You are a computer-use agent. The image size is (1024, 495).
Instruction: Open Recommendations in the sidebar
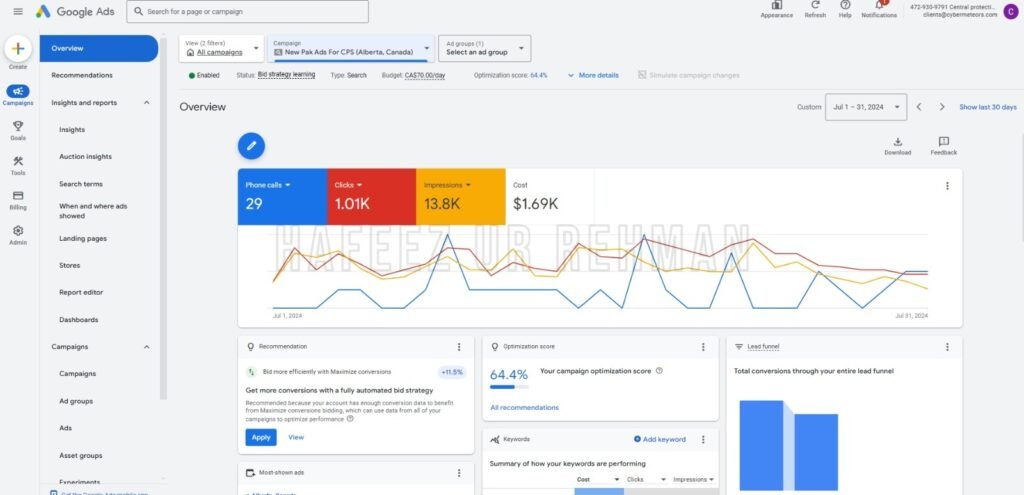click(x=82, y=75)
